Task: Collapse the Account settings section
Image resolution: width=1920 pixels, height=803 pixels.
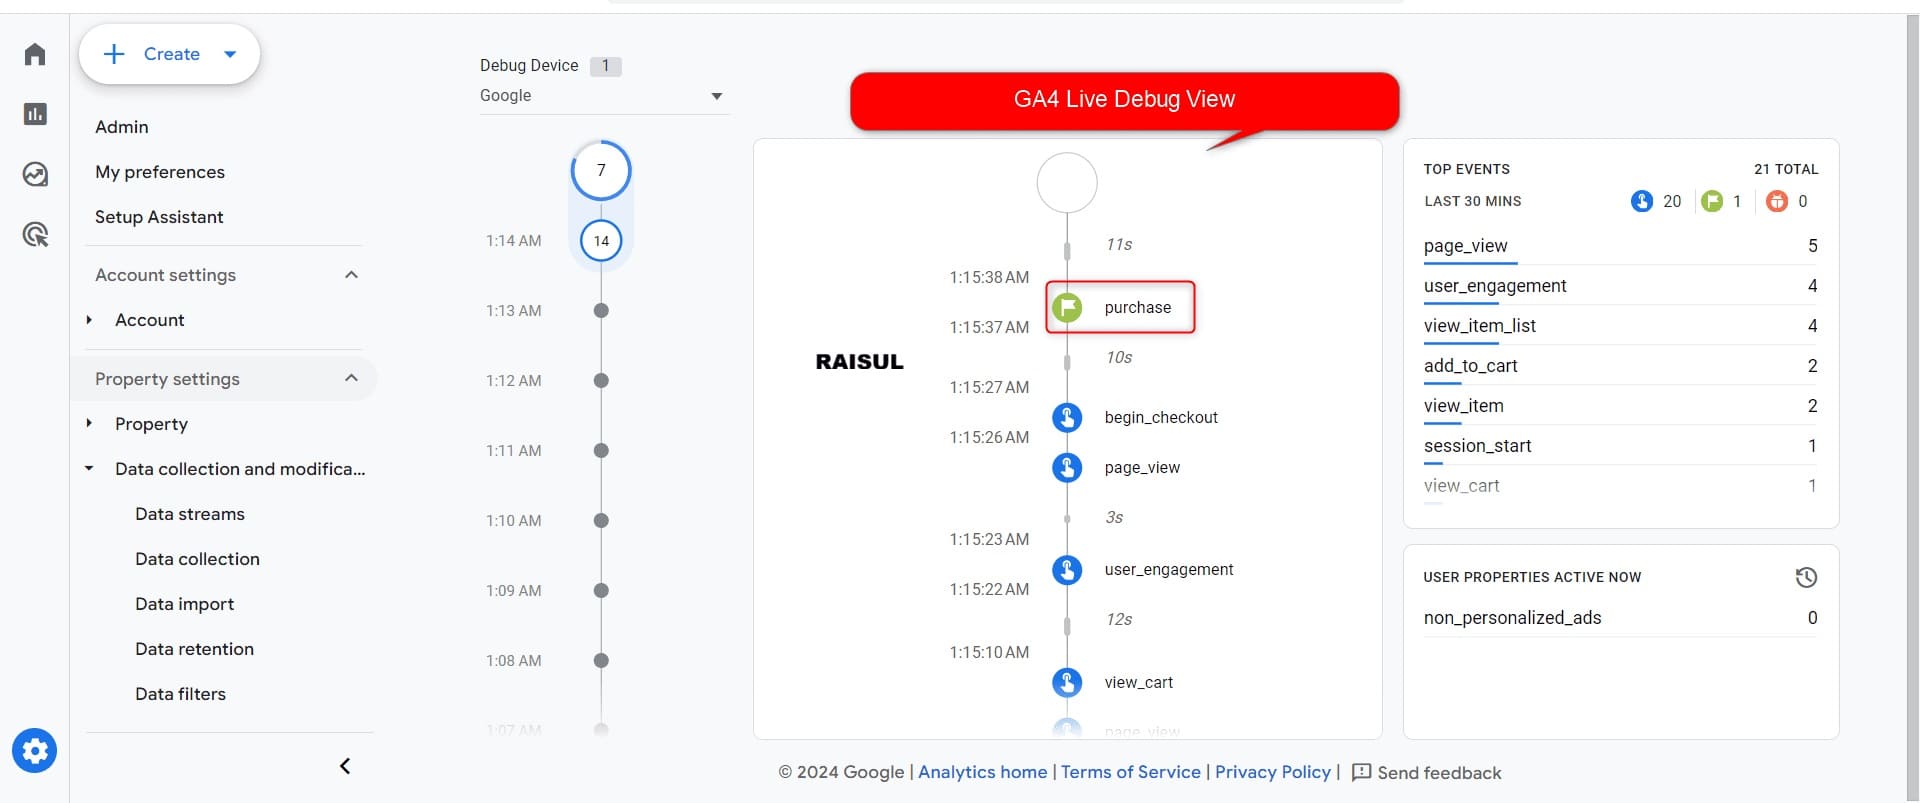Action: click(351, 275)
